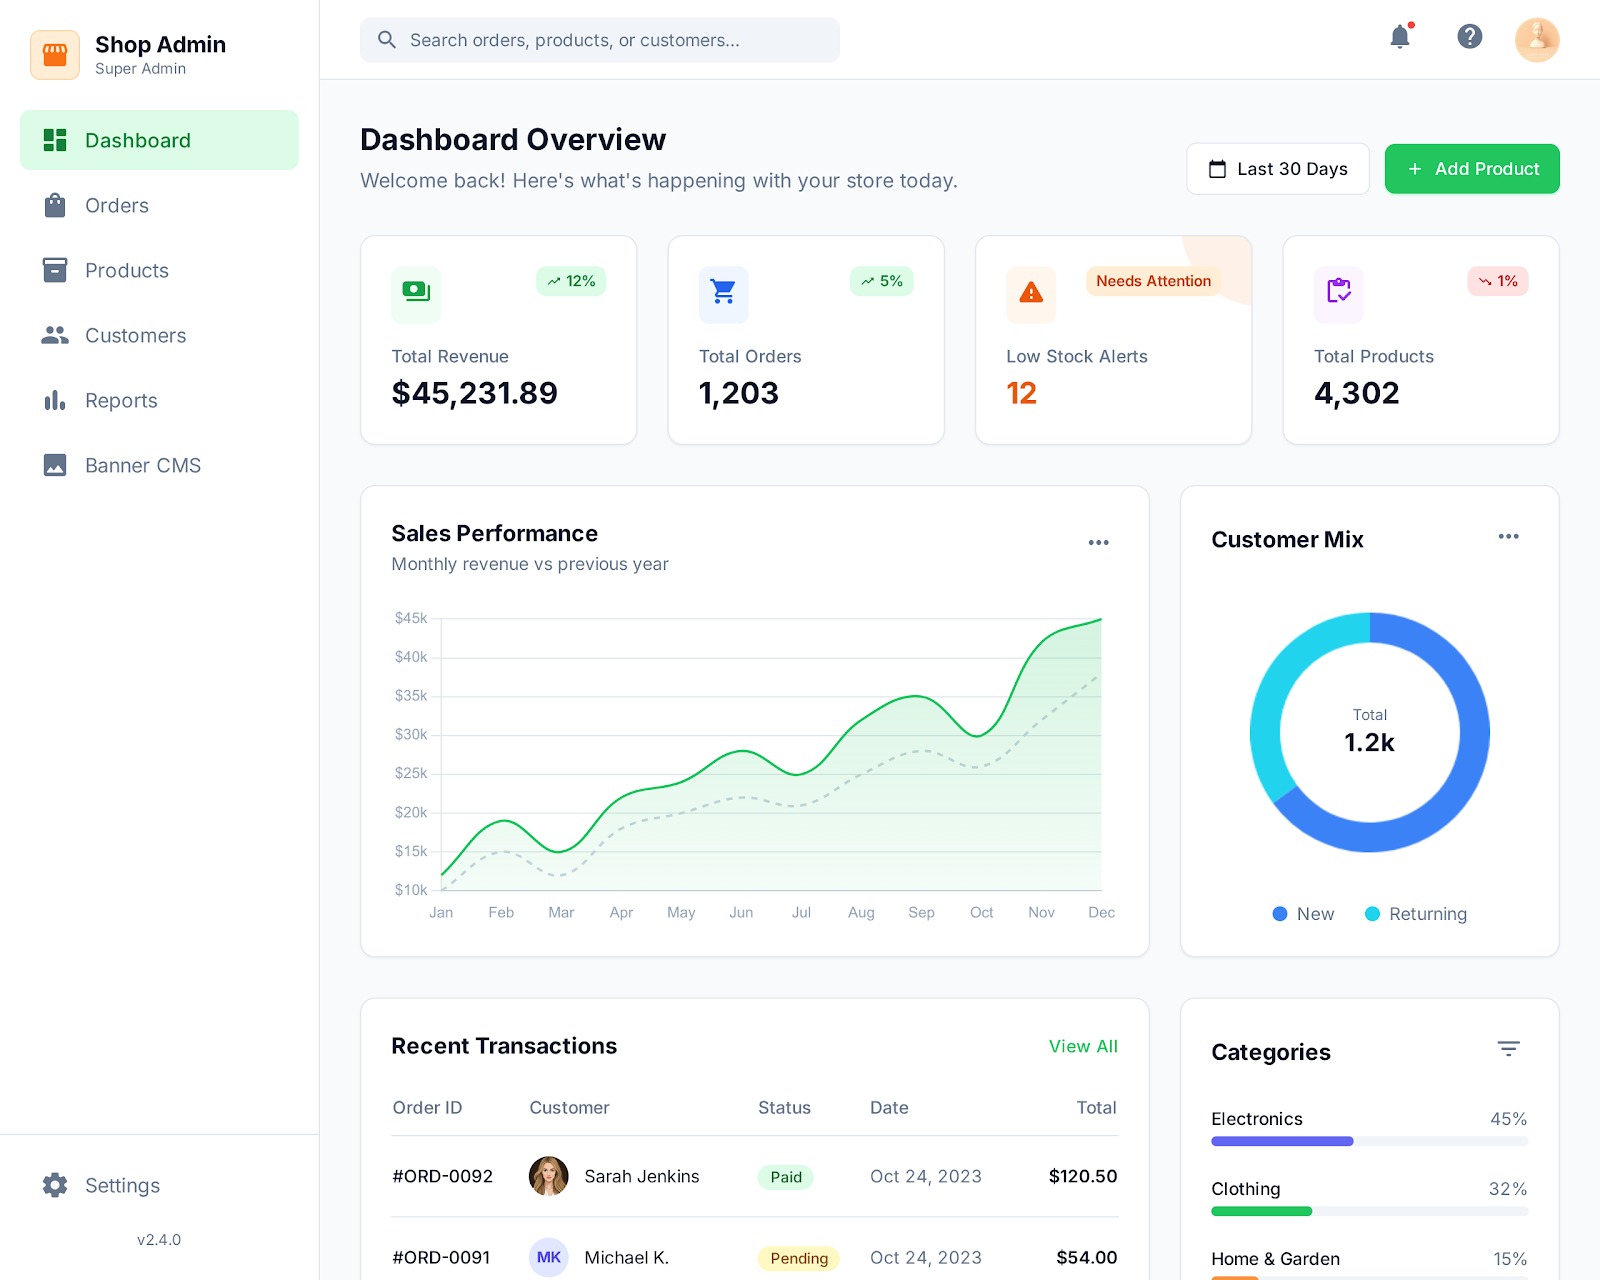Focus the search orders, products, customers field

(x=600, y=40)
